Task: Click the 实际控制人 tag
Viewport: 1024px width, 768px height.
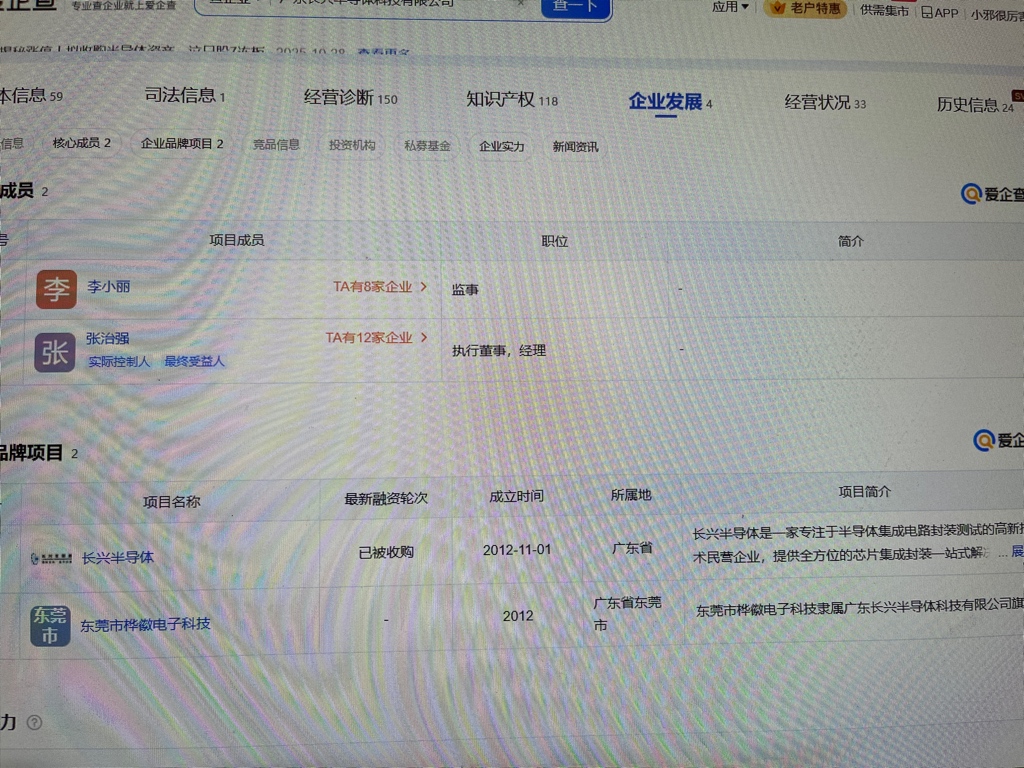Action: pos(120,362)
